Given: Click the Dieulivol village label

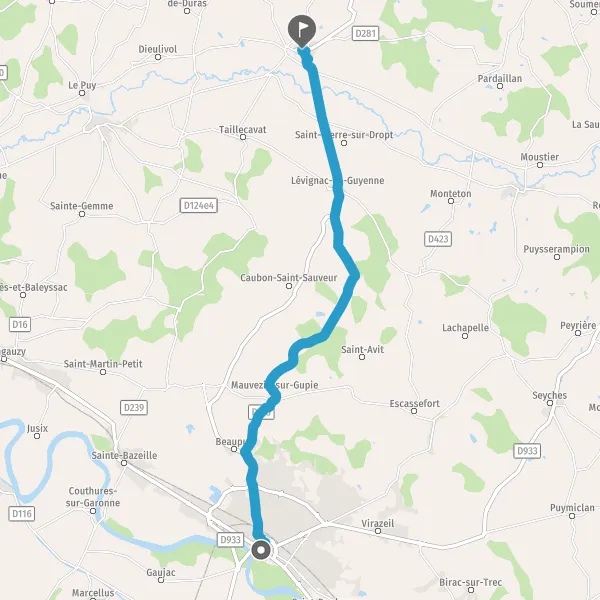Looking at the screenshot, I should [158, 49].
